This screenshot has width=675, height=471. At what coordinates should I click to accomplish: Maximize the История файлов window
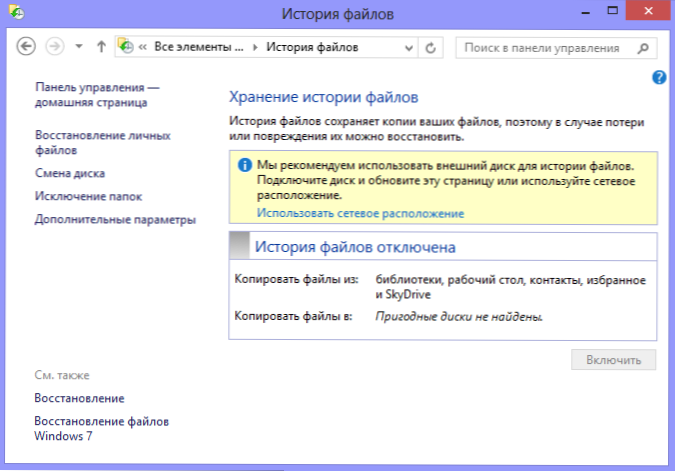(x=612, y=11)
